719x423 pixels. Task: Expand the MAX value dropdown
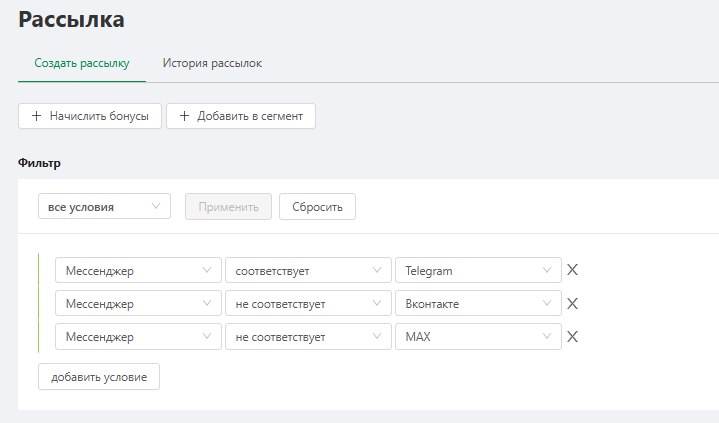tap(478, 336)
